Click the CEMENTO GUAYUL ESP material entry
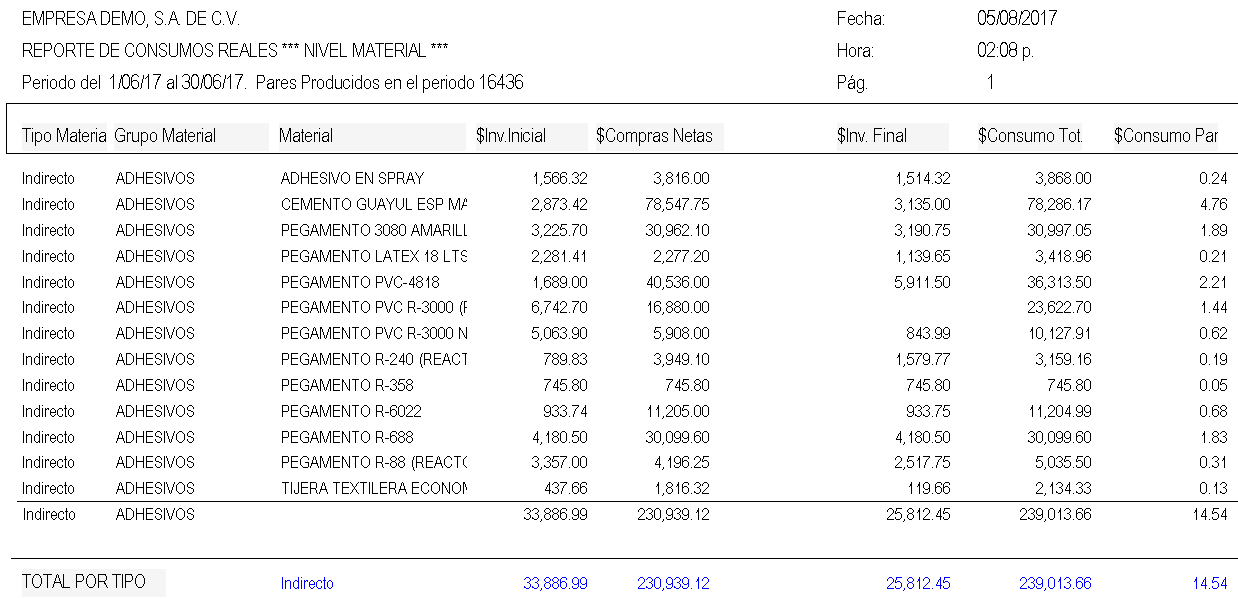This screenshot has width=1238, height=598. point(373,205)
